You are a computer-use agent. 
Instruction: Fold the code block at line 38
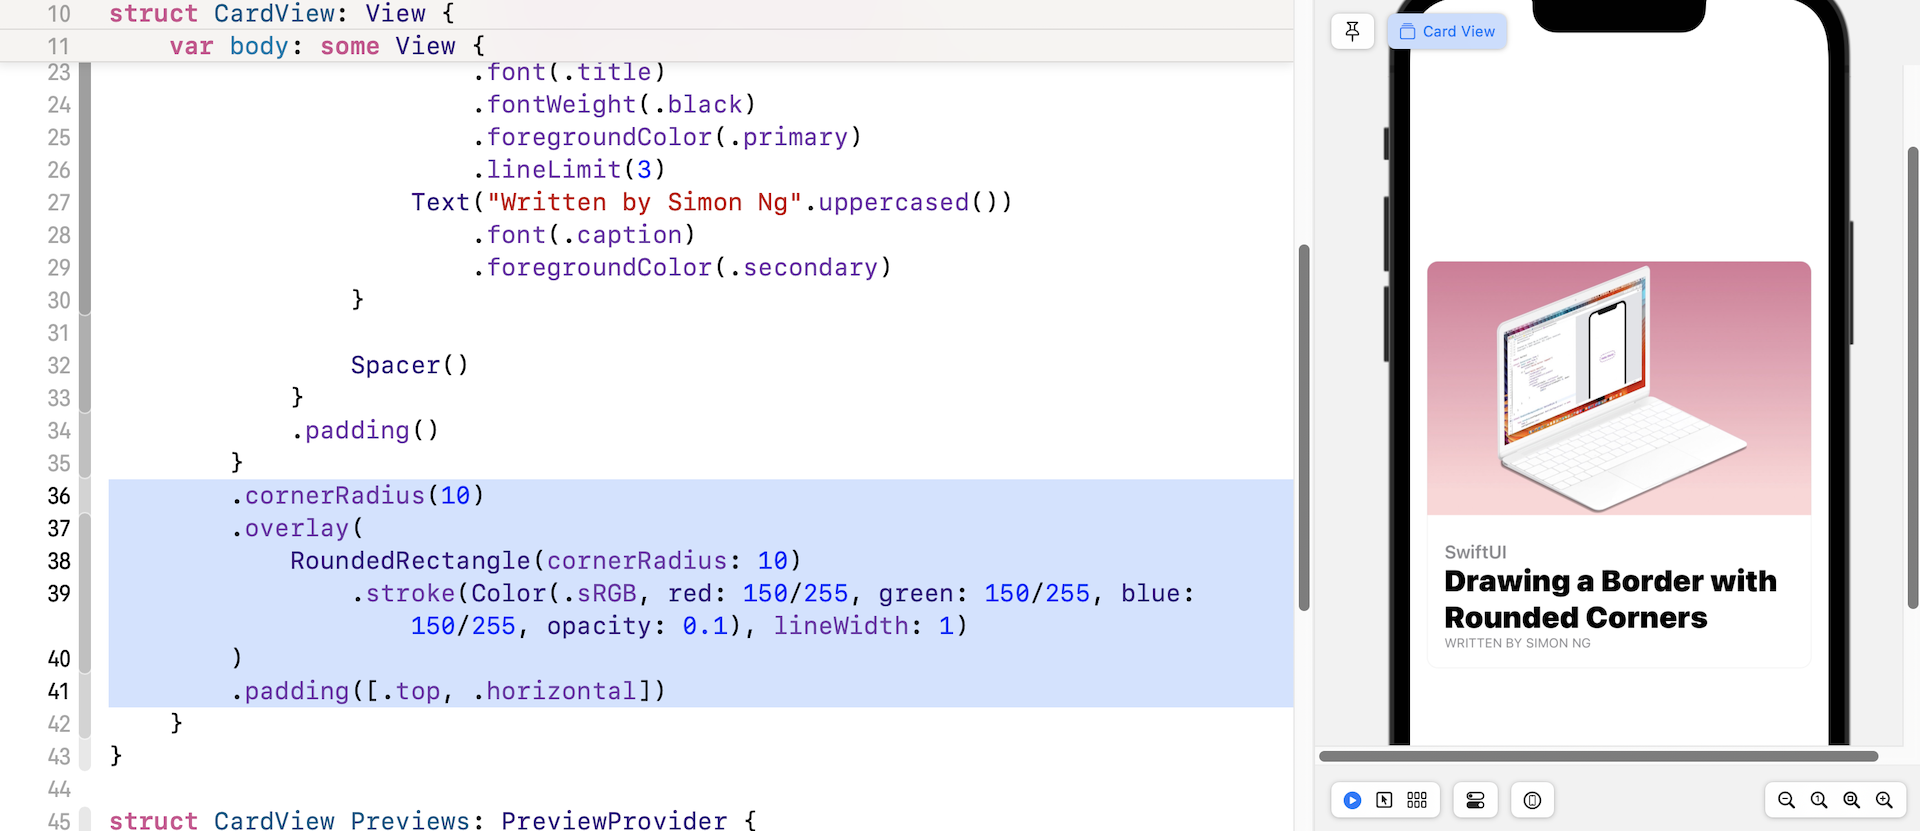point(85,561)
